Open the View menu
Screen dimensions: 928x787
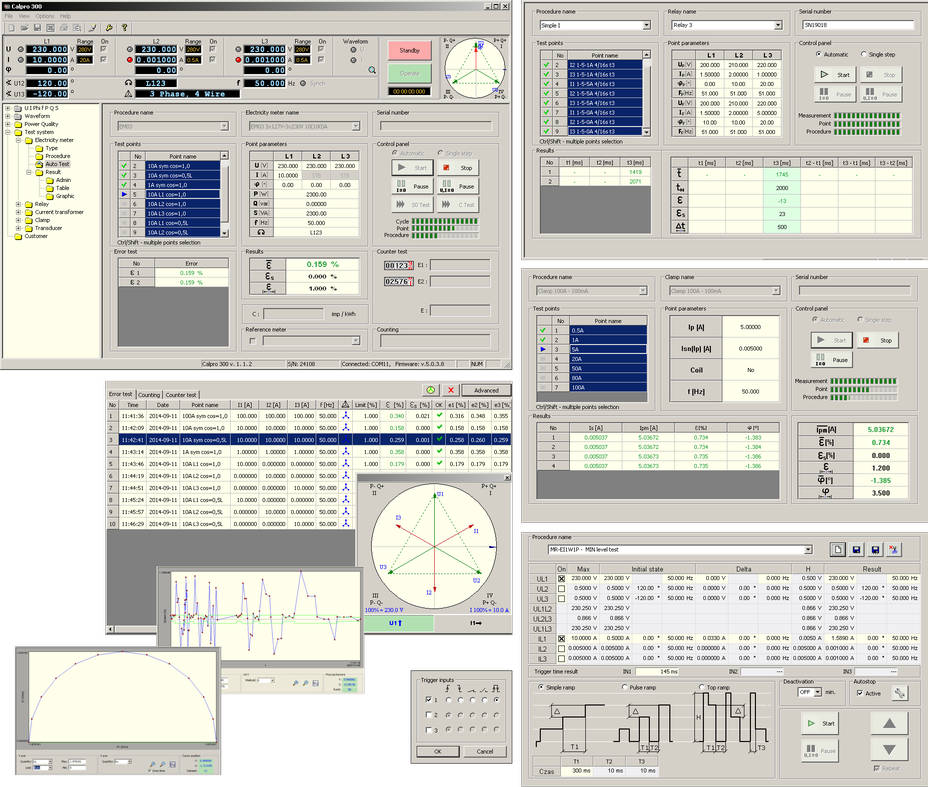click(x=24, y=16)
